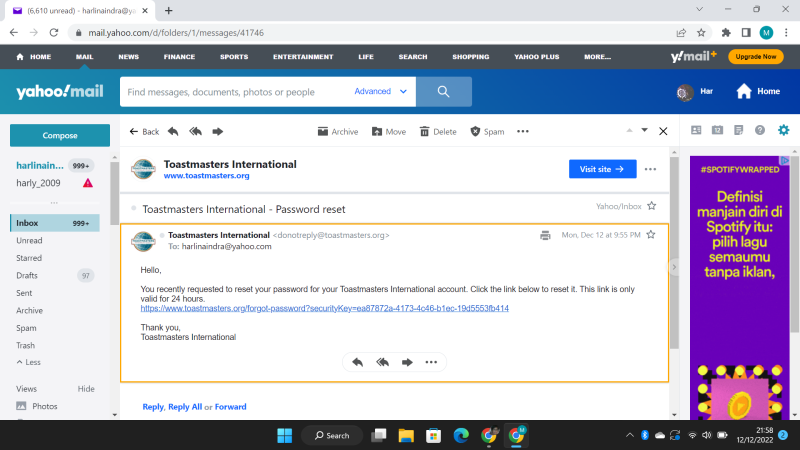Open the contacts panel icon

[696, 130]
